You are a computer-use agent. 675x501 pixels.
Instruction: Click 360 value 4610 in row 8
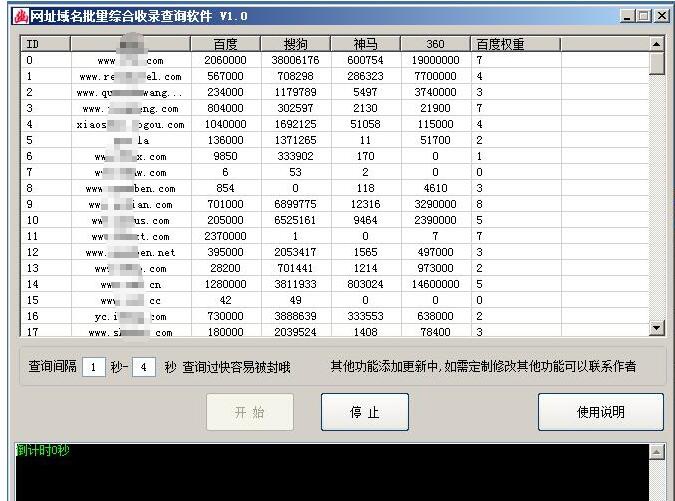point(435,188)
